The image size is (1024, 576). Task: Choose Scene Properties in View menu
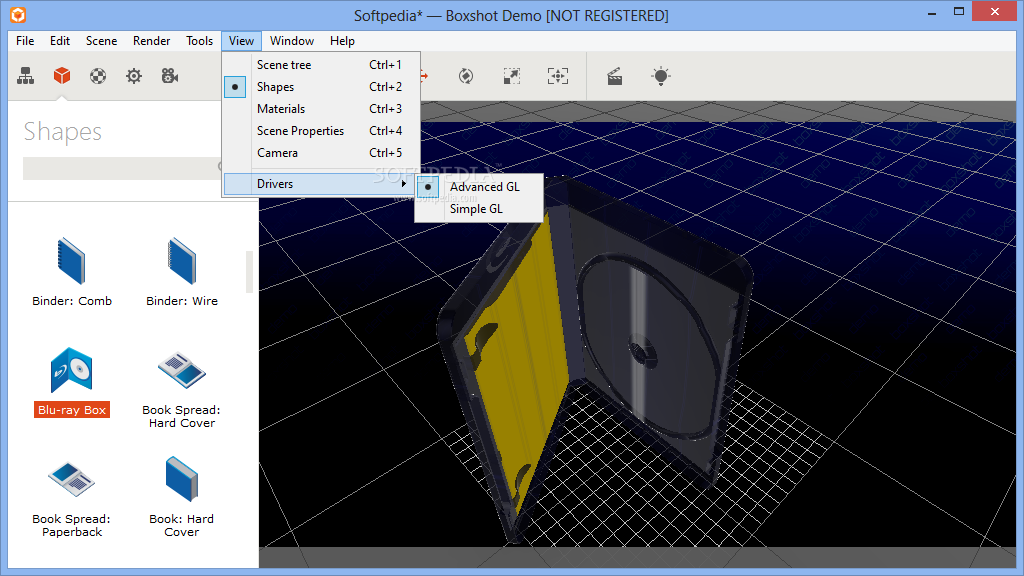click(x=321, y=131)
